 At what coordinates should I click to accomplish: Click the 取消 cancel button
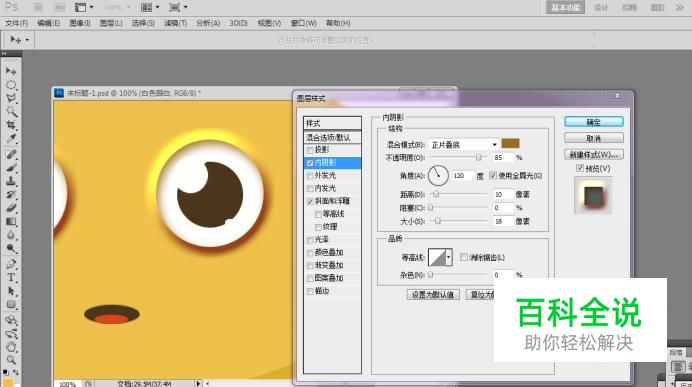(x=594, y=138)
